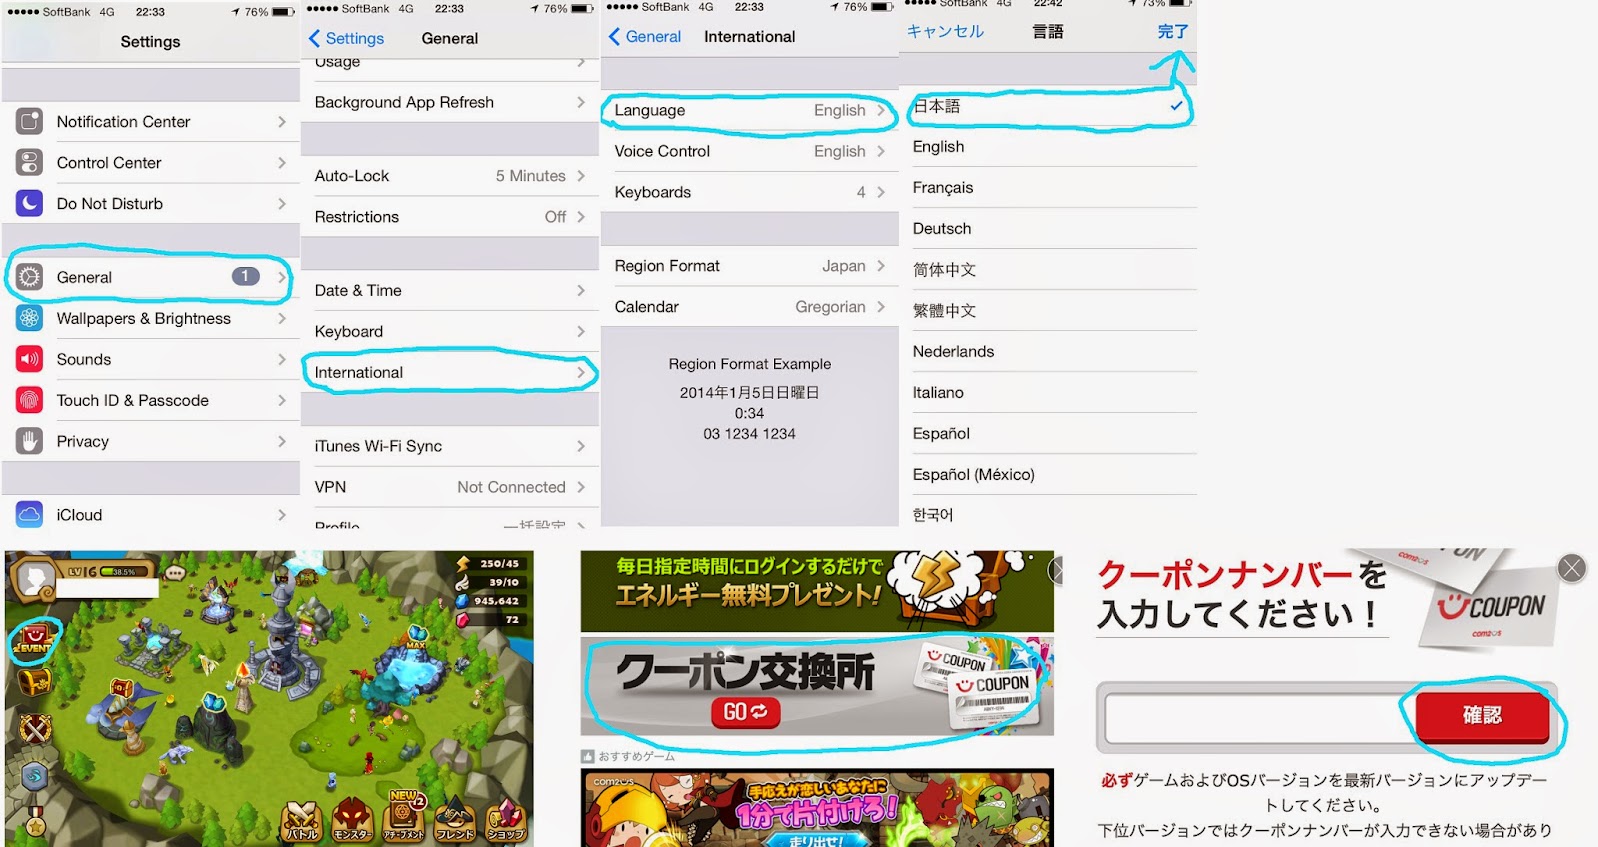Select Deutsch language option
The image size is (1598, 847).
(x=1048, y=229)
